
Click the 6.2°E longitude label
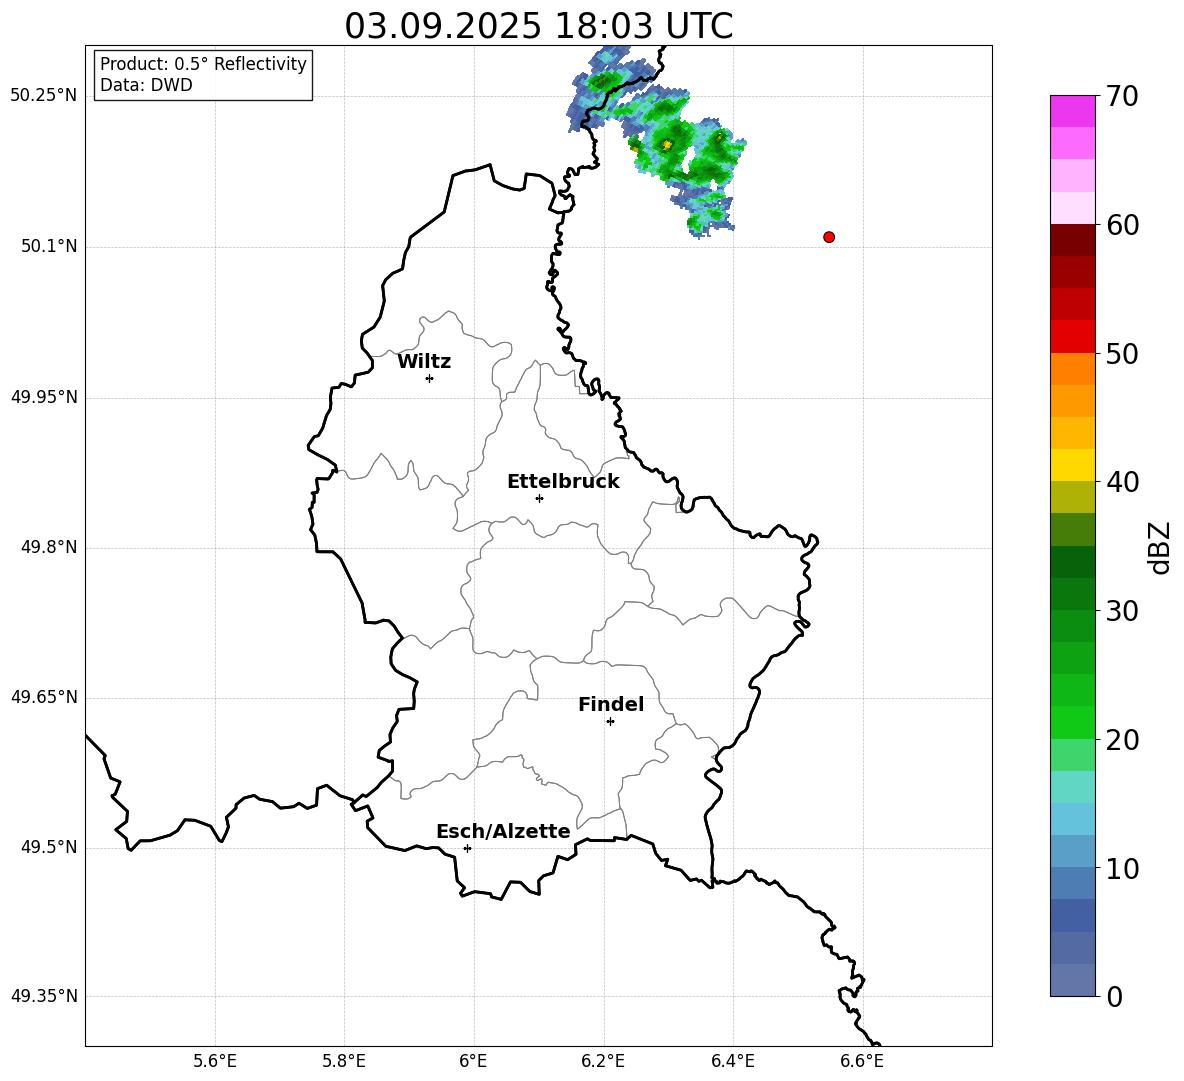[x=603, y=1061]
